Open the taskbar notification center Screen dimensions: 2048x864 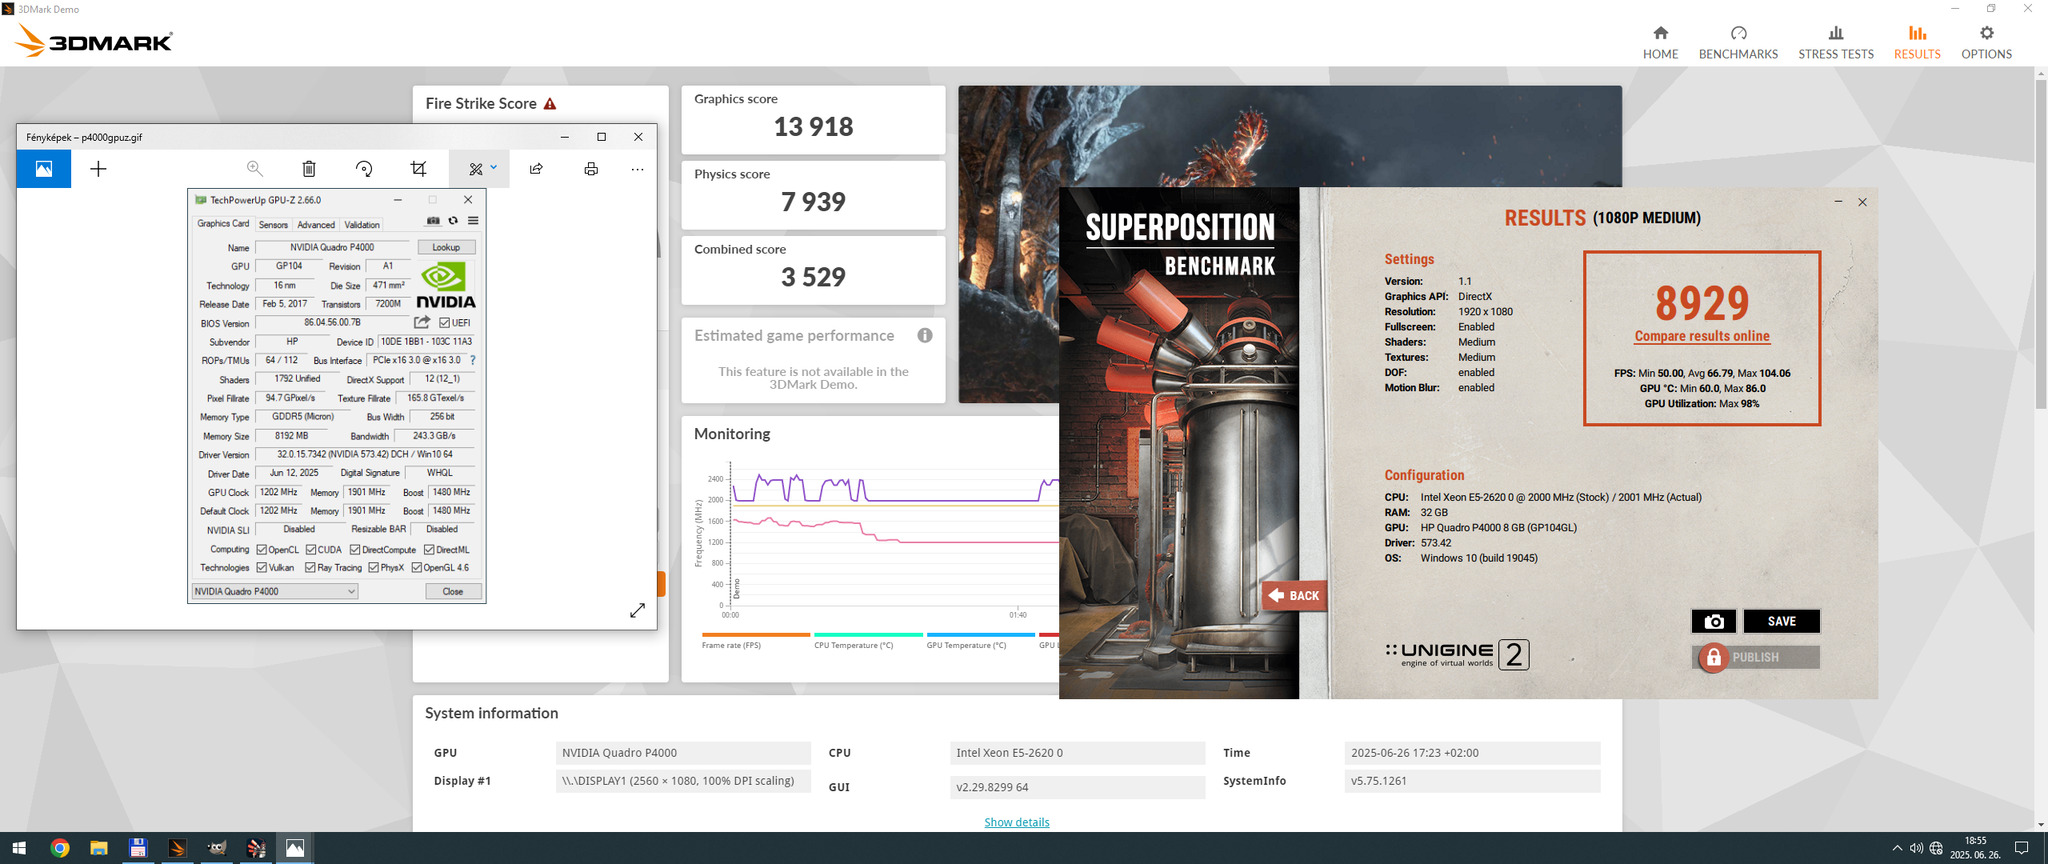click(2021, 848)
